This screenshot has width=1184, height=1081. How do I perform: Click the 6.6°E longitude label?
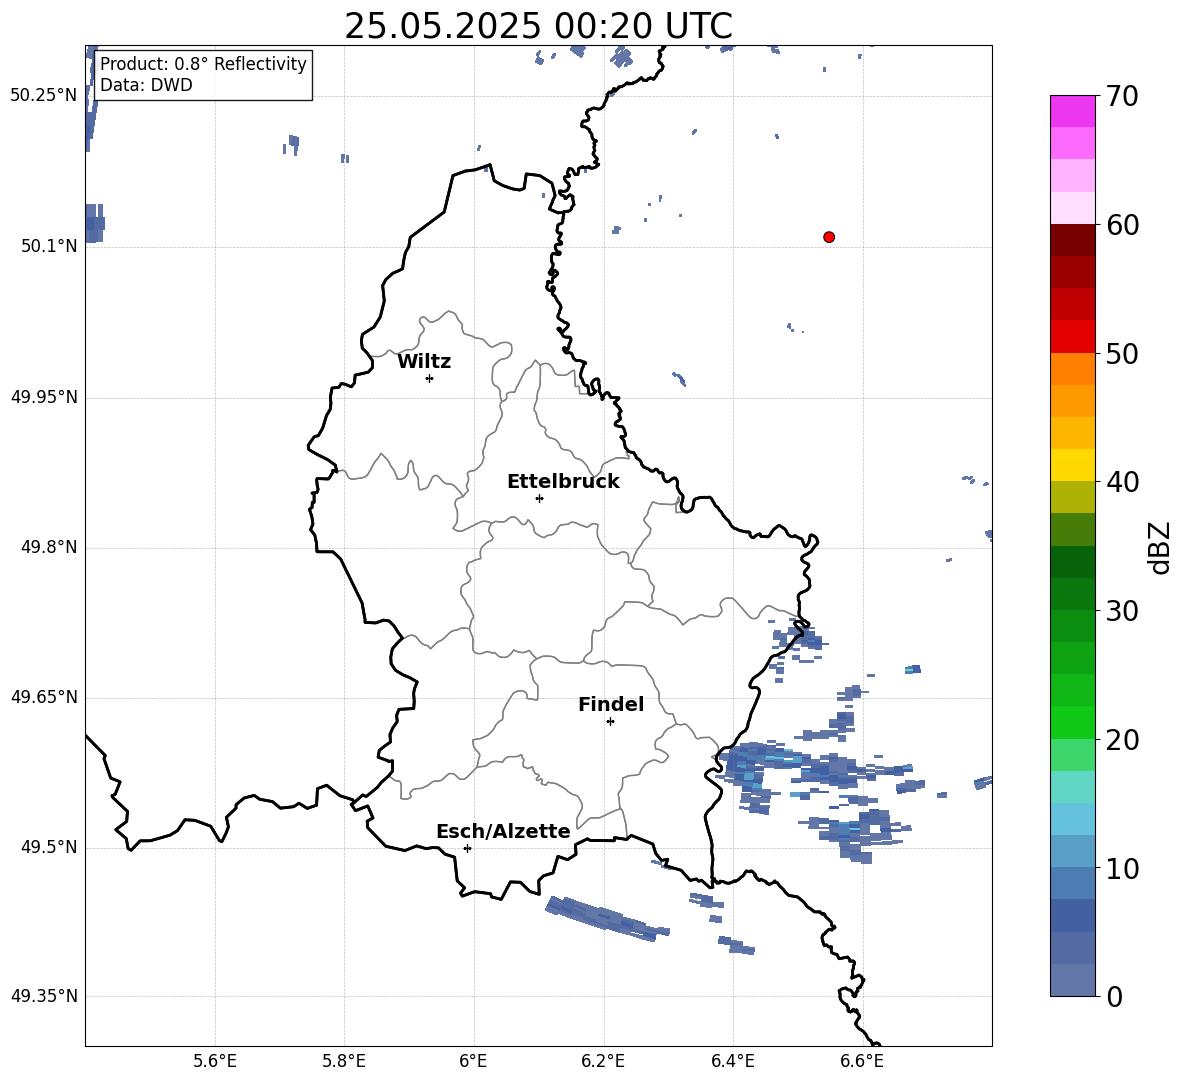[862, 1061]
